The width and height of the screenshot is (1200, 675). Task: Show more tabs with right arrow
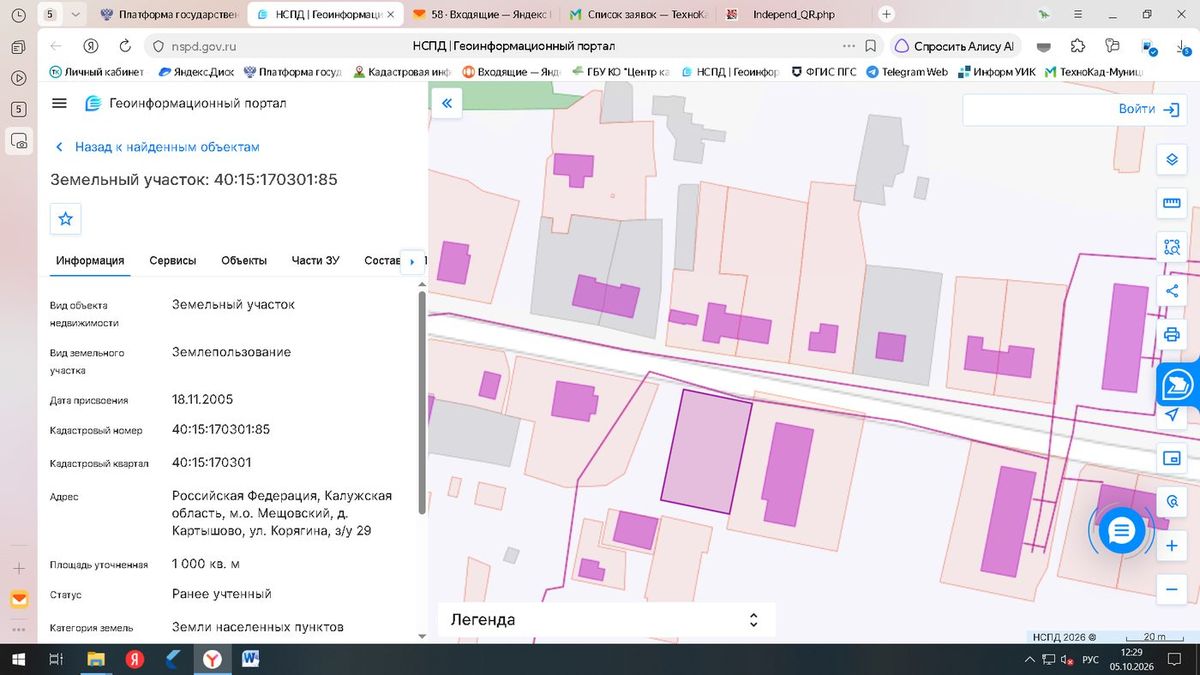(412, 262)
